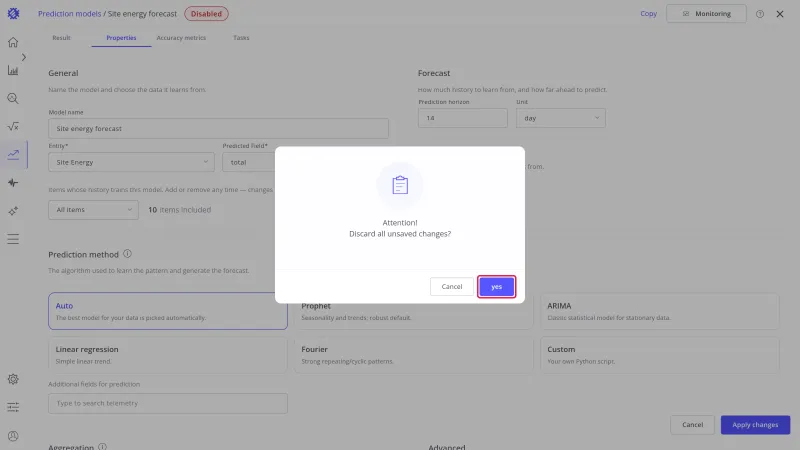
Task: Click the Prediction method info icon
Action: tap(127, 254)
